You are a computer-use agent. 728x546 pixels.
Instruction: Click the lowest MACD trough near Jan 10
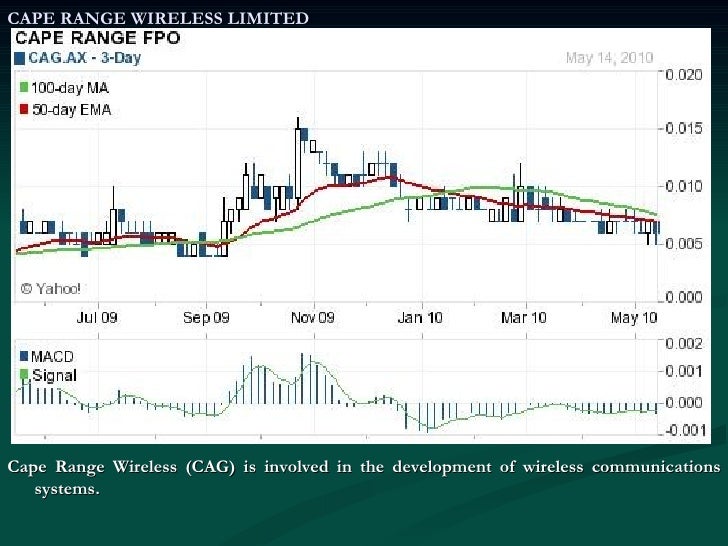click(x=428, y=418)
